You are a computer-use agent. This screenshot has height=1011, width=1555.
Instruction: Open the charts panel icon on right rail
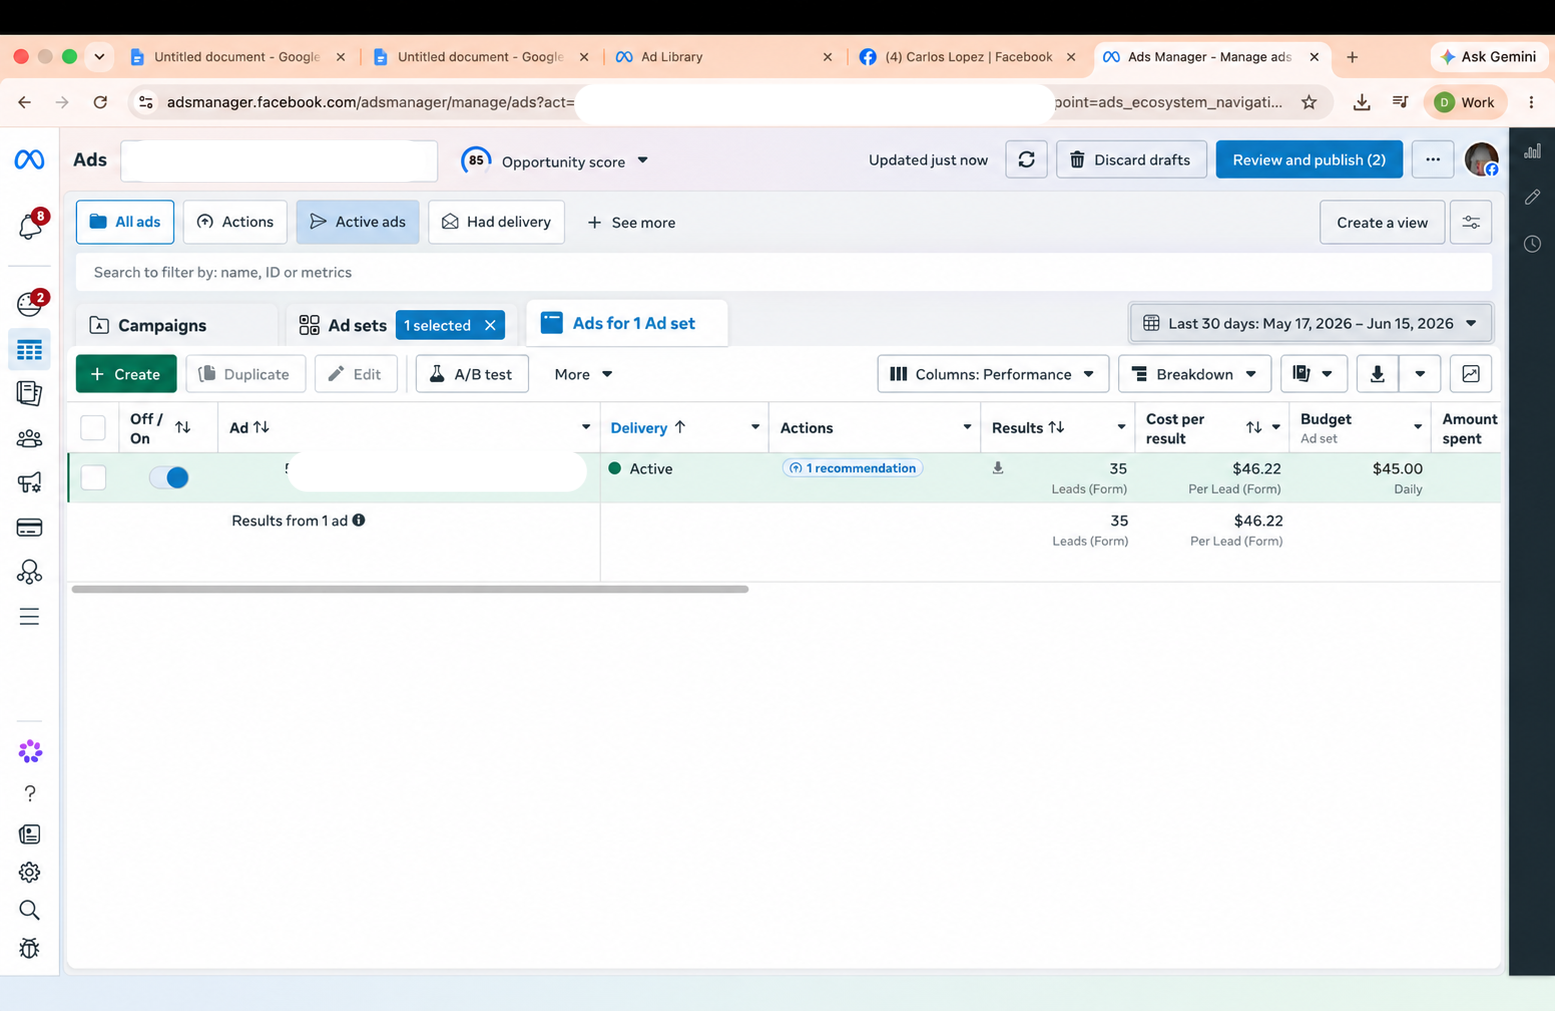tap(1532, 152)
